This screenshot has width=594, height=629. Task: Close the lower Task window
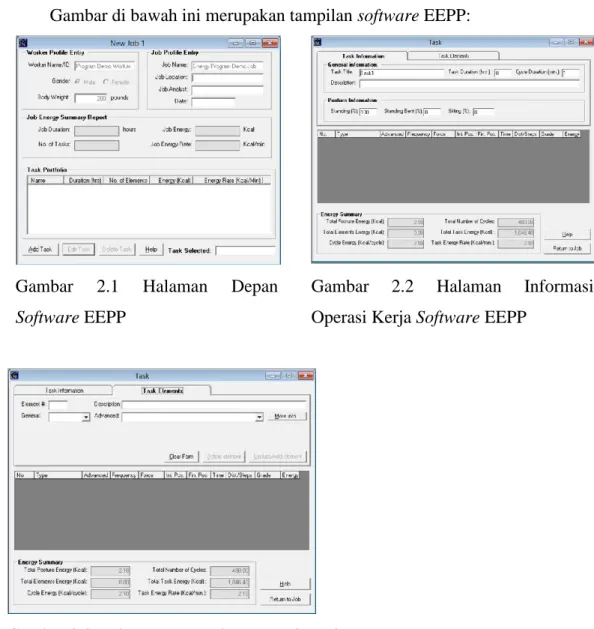(x=306, y=375)
